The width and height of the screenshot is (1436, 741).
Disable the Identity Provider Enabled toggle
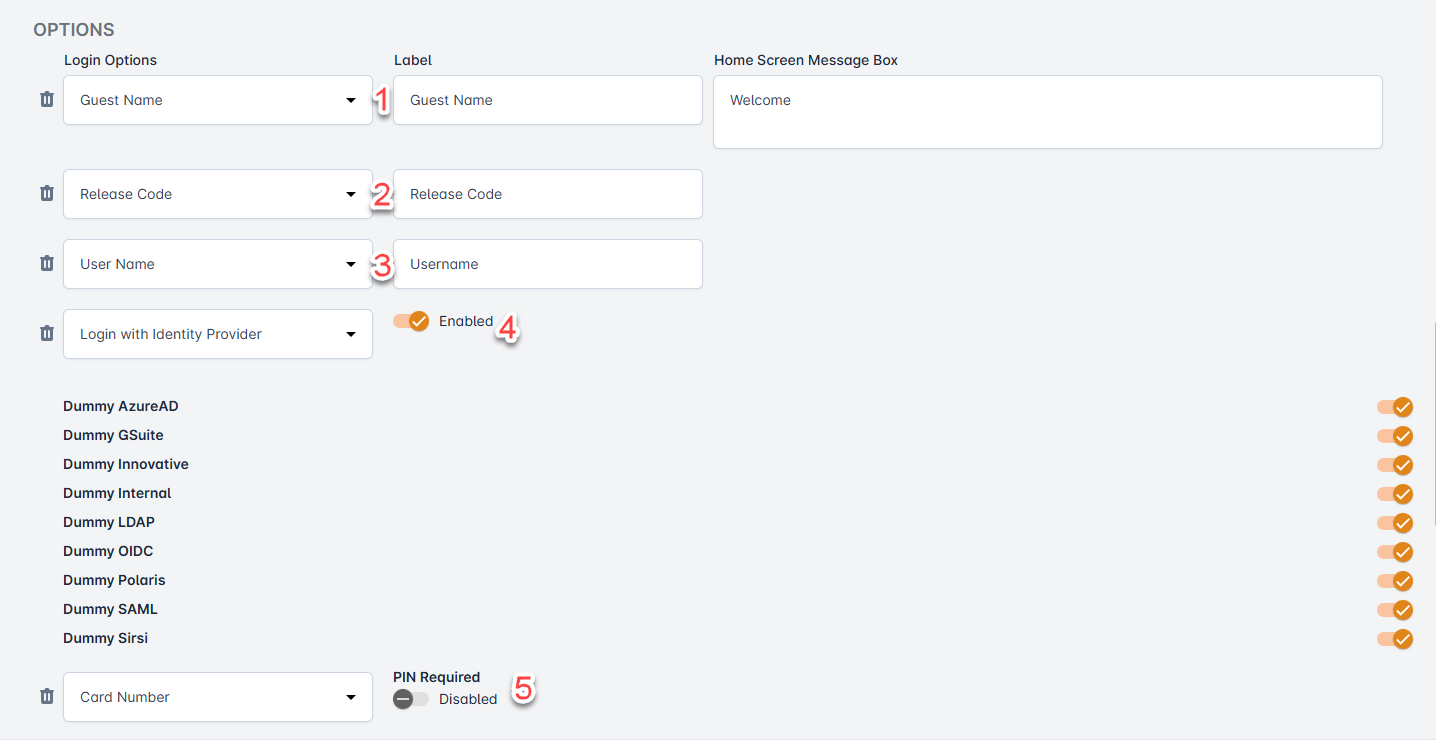411,321
